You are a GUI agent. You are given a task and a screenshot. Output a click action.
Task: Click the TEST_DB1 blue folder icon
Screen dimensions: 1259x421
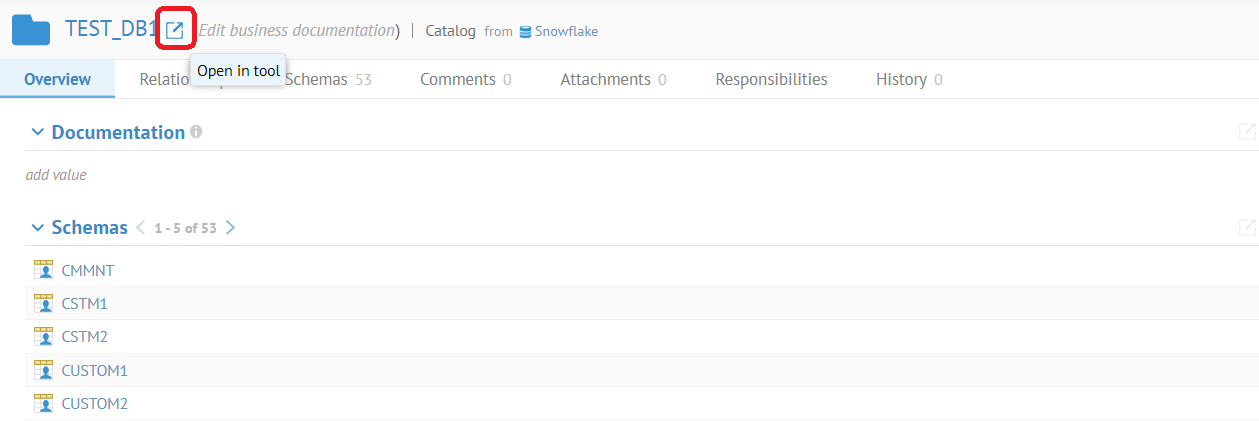tap(31, 30)
